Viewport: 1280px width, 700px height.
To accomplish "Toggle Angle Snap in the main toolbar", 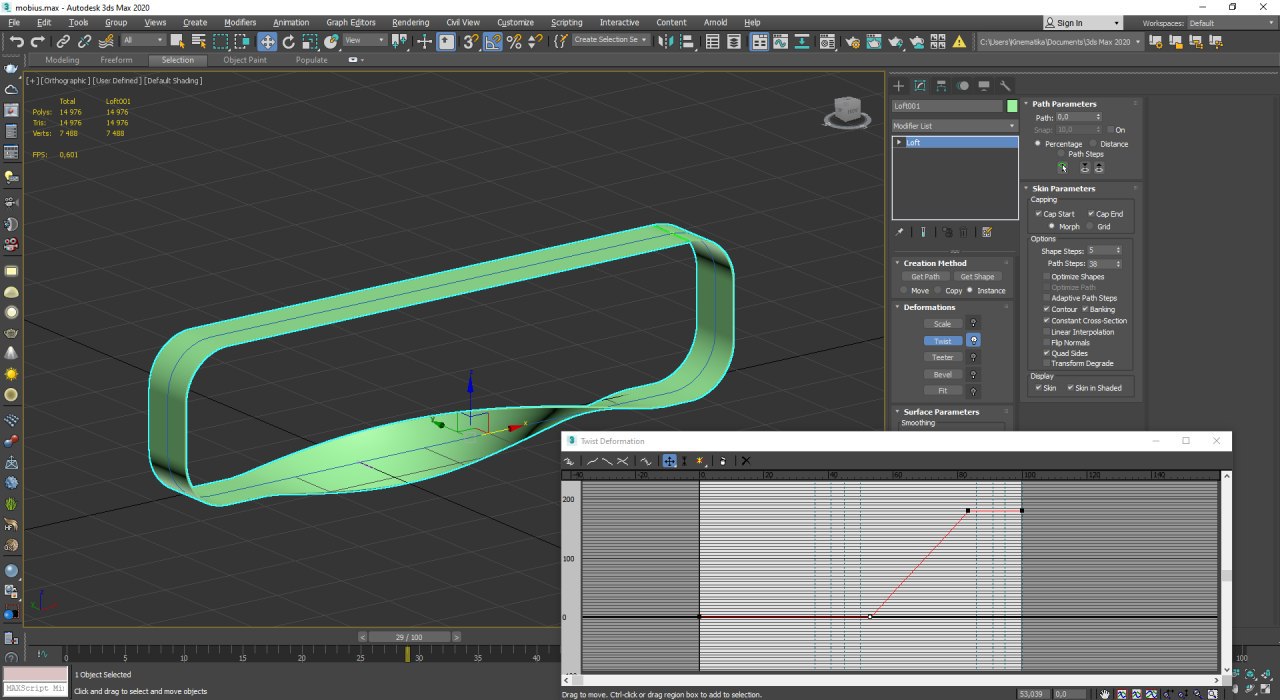I will click(x=493, y=41).
